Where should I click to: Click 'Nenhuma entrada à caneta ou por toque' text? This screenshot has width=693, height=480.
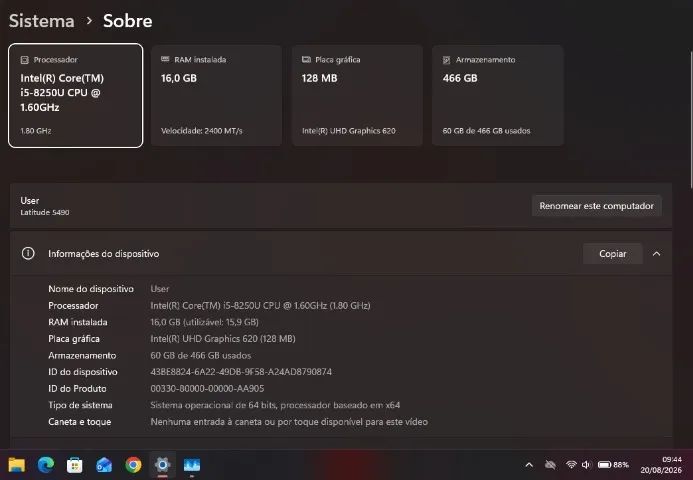[x=289, y=422]
